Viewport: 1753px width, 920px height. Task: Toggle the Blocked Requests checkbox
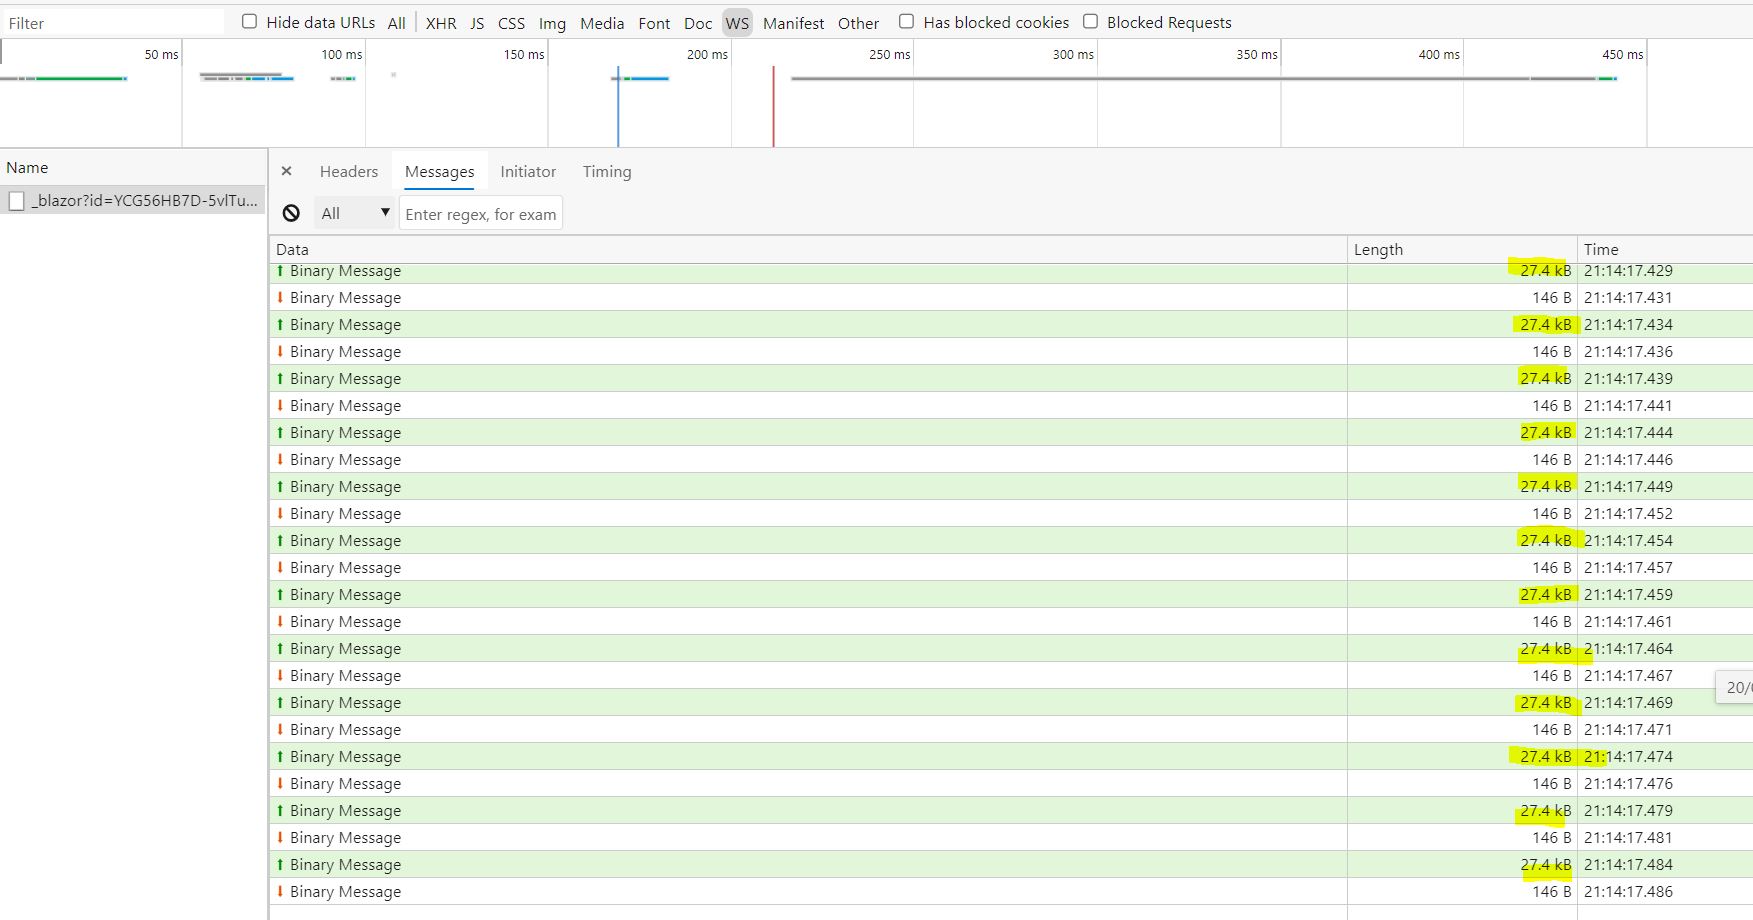[x=1089, y=20]
